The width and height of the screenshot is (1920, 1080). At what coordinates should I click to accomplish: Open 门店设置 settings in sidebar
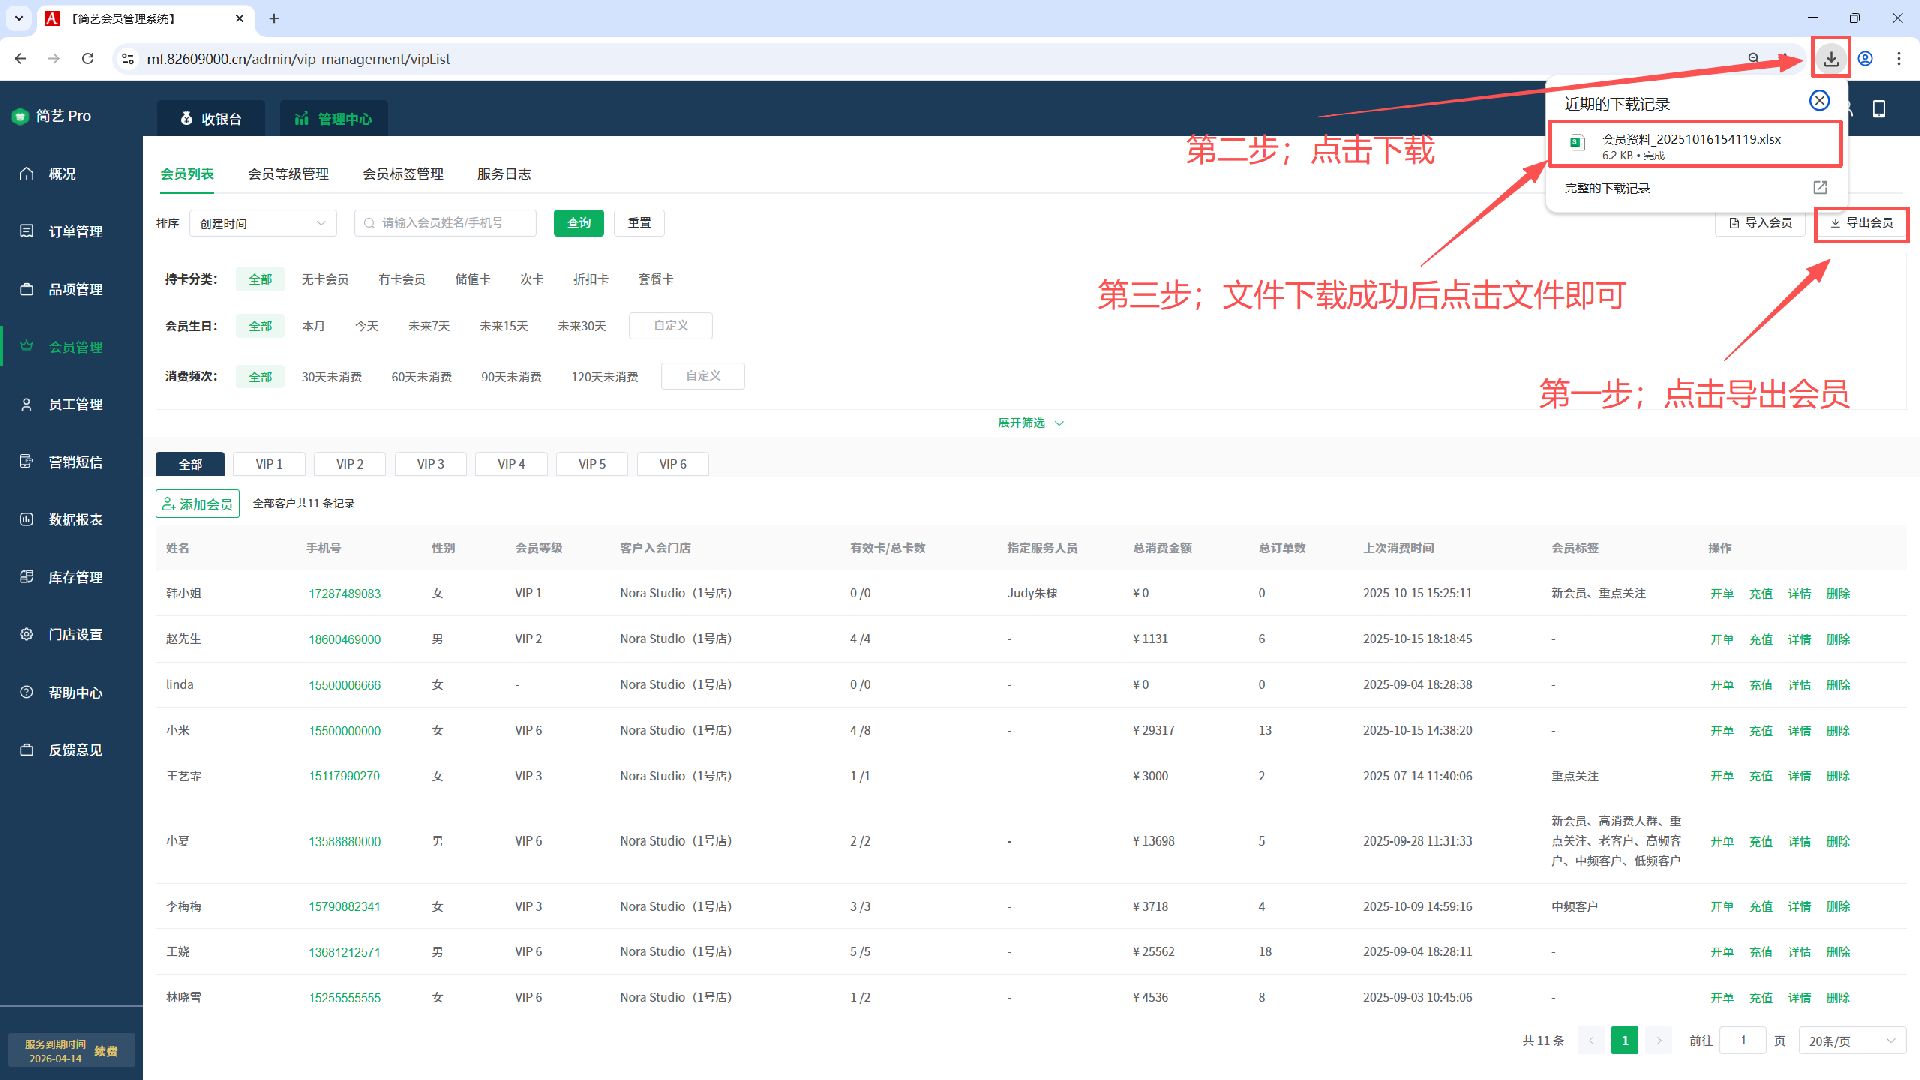[75, 635]
